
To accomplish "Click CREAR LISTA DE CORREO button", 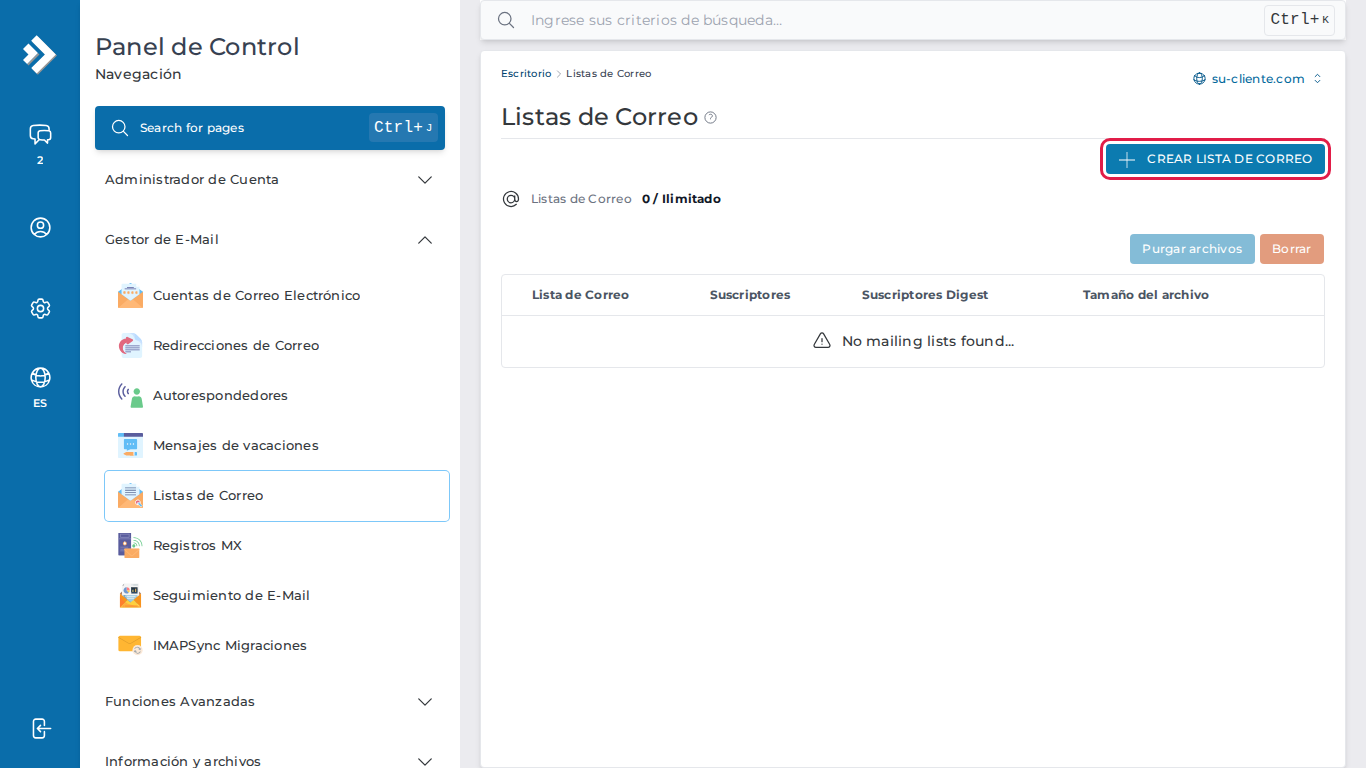I will (x=1215, y=159).
